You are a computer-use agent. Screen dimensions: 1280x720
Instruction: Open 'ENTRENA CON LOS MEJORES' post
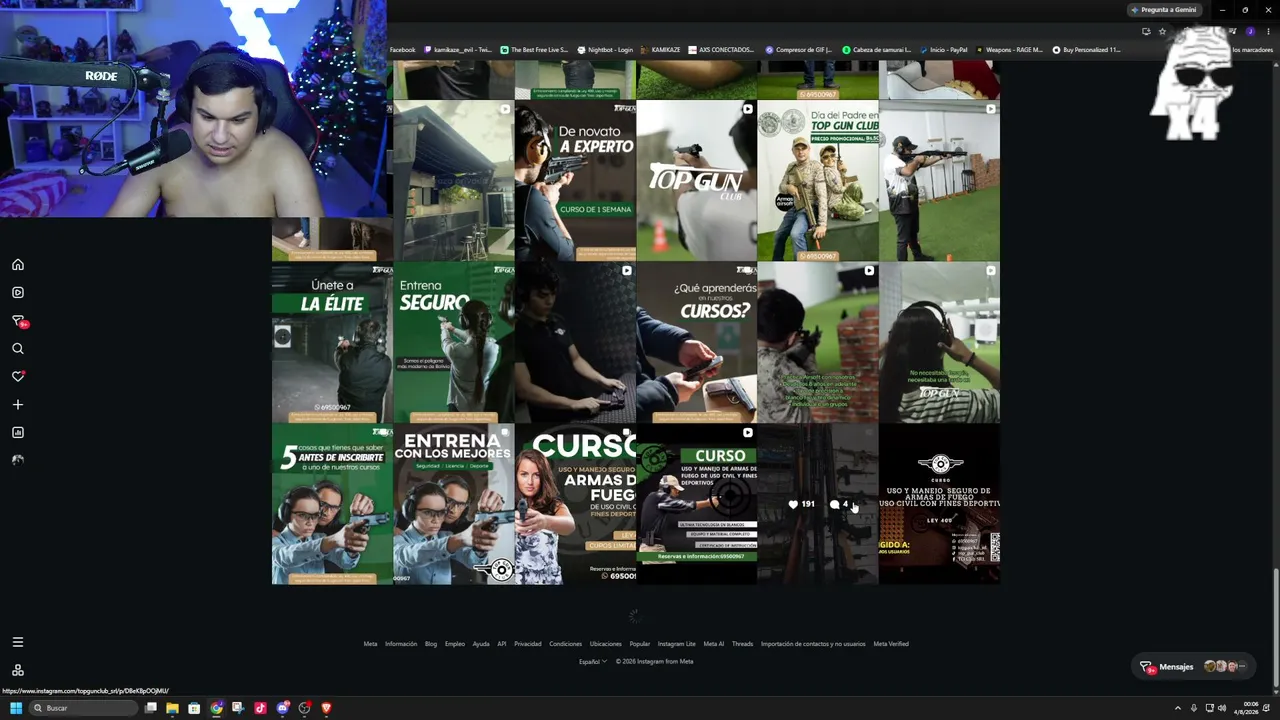454,504
